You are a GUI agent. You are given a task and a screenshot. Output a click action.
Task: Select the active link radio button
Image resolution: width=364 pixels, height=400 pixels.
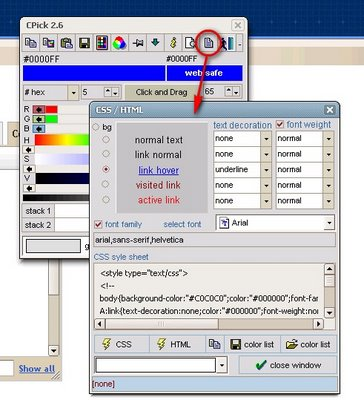(106, 200)
